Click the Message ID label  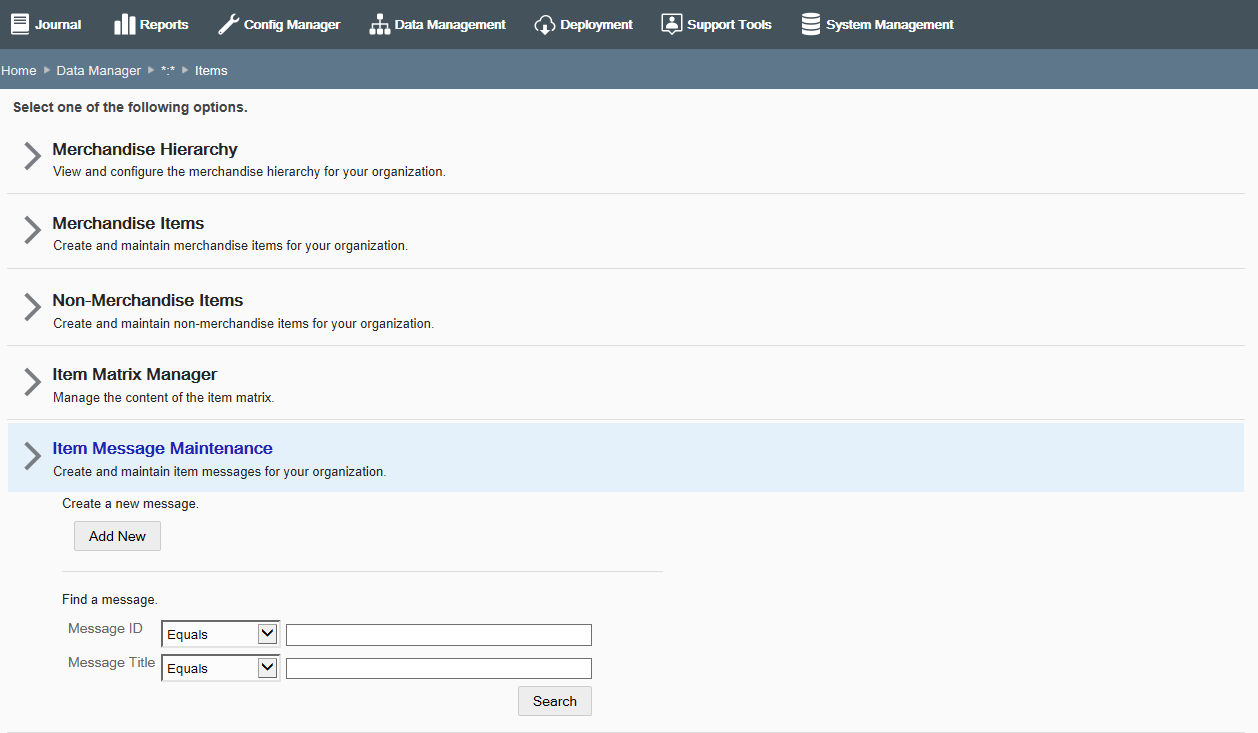(105, 629)
